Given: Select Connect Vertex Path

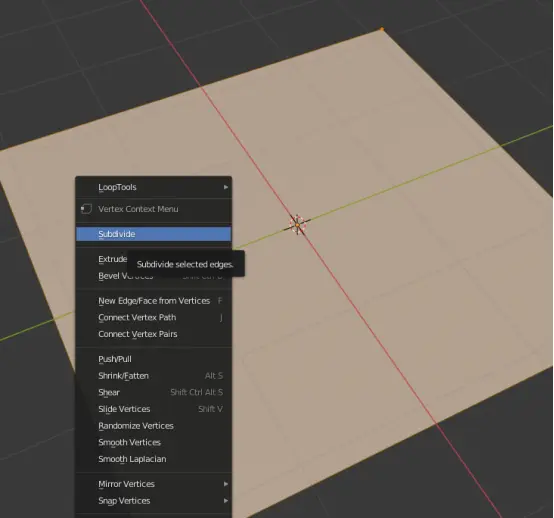Looking at the screenshot, I should coord(154,317).
